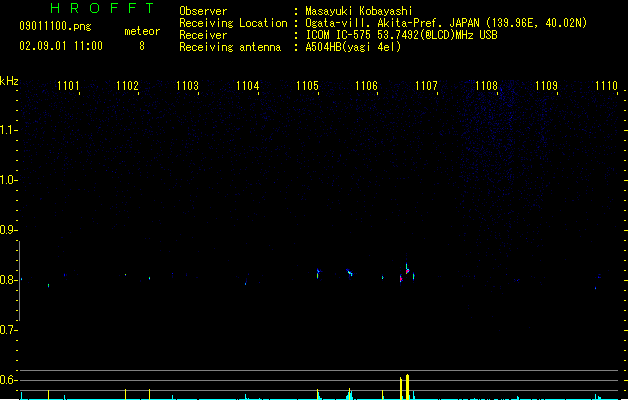Click the 0.9 frequency axis label
This screenshot has height=400, width=629.
[x=8, y=230]
